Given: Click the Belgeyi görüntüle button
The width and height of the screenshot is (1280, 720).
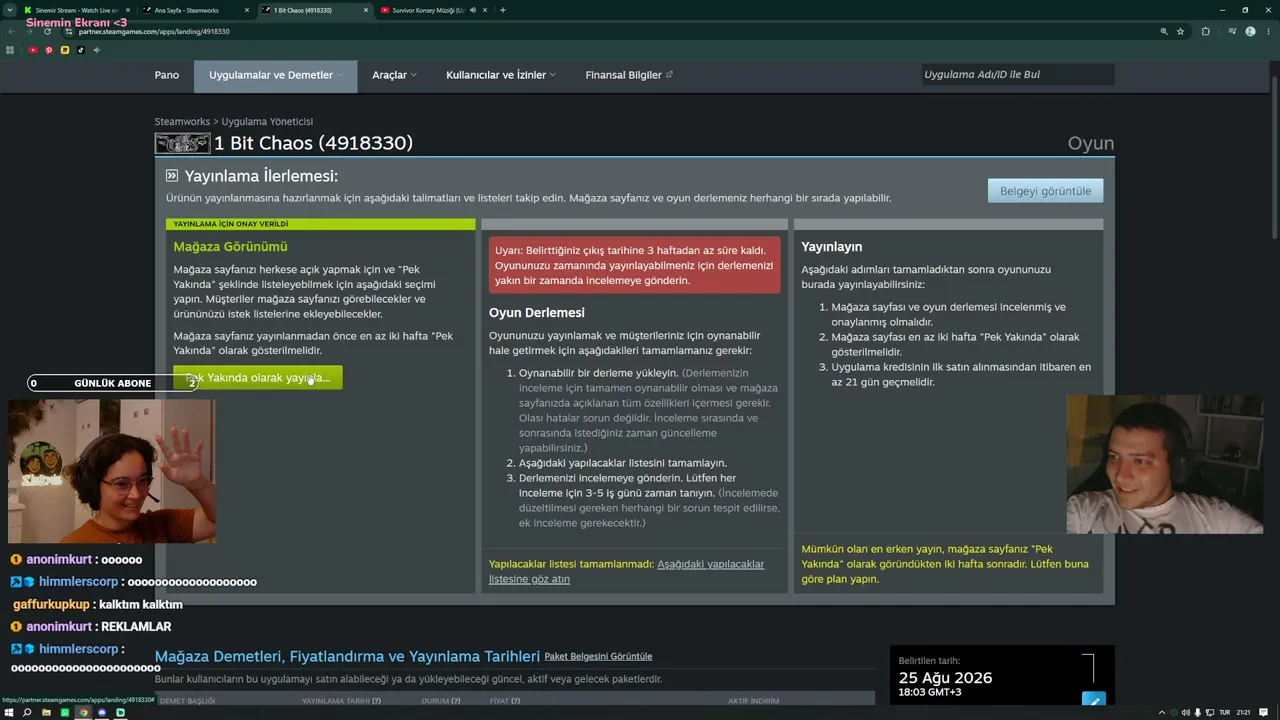Looking at the screenshot, I should tap(1045, 191).
